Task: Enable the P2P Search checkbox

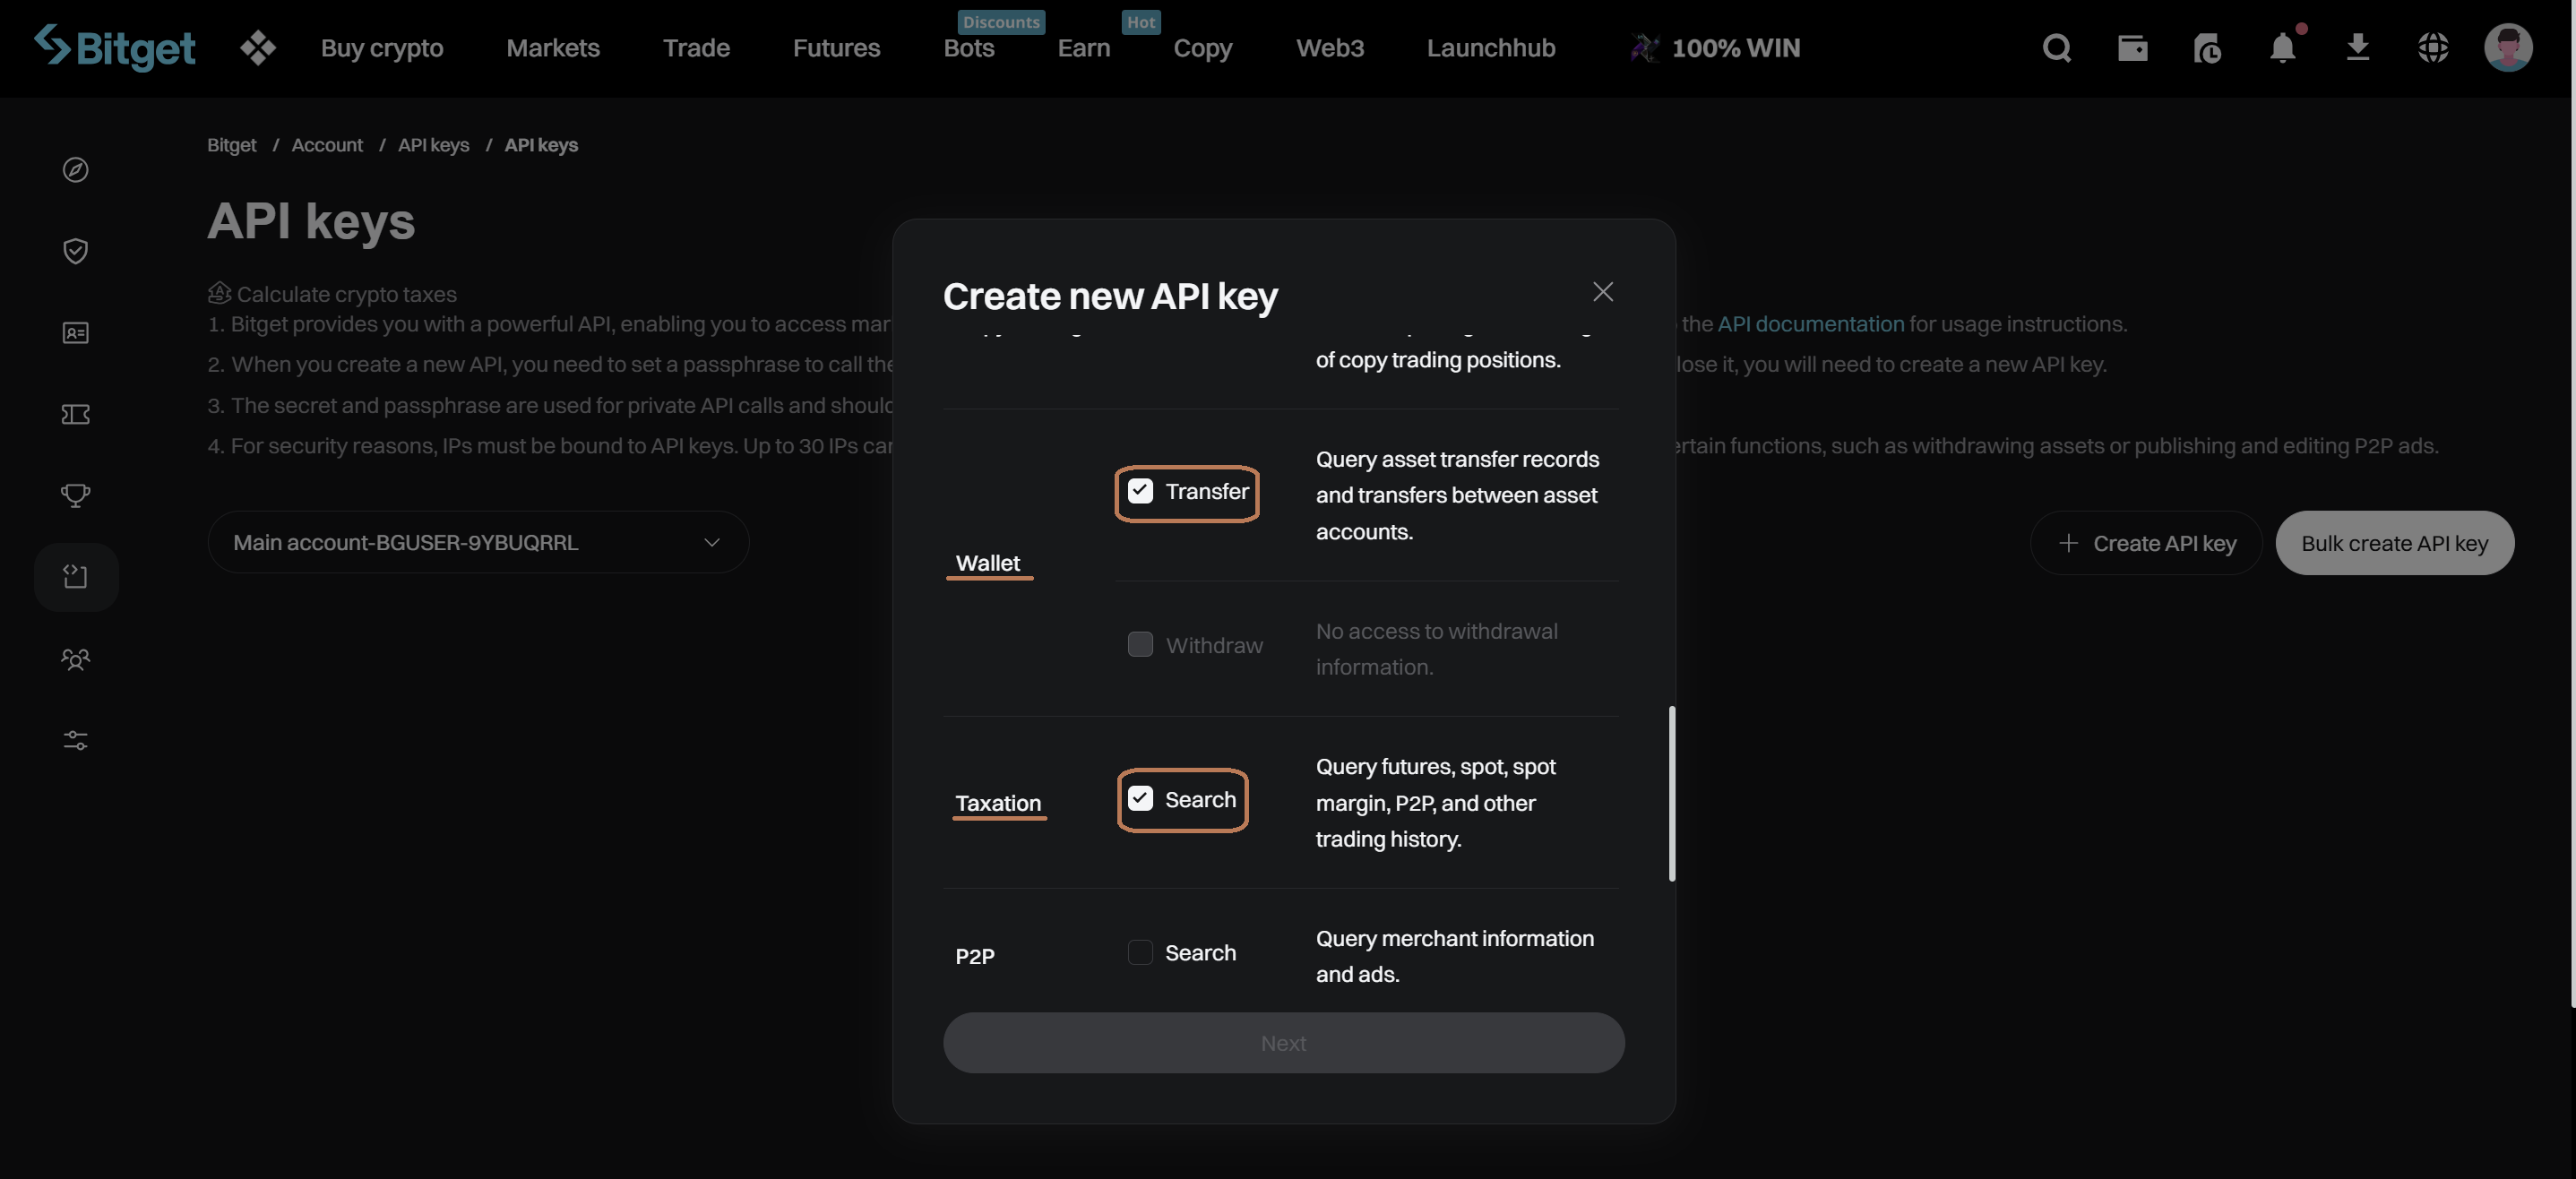Action: (x=1140, y=952)
